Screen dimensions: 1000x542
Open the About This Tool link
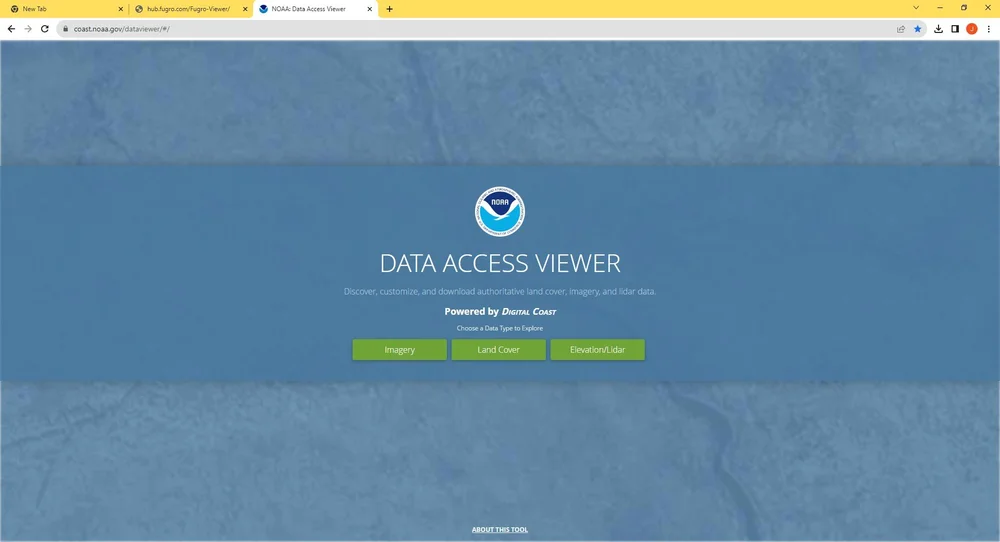tap(500, 529)
